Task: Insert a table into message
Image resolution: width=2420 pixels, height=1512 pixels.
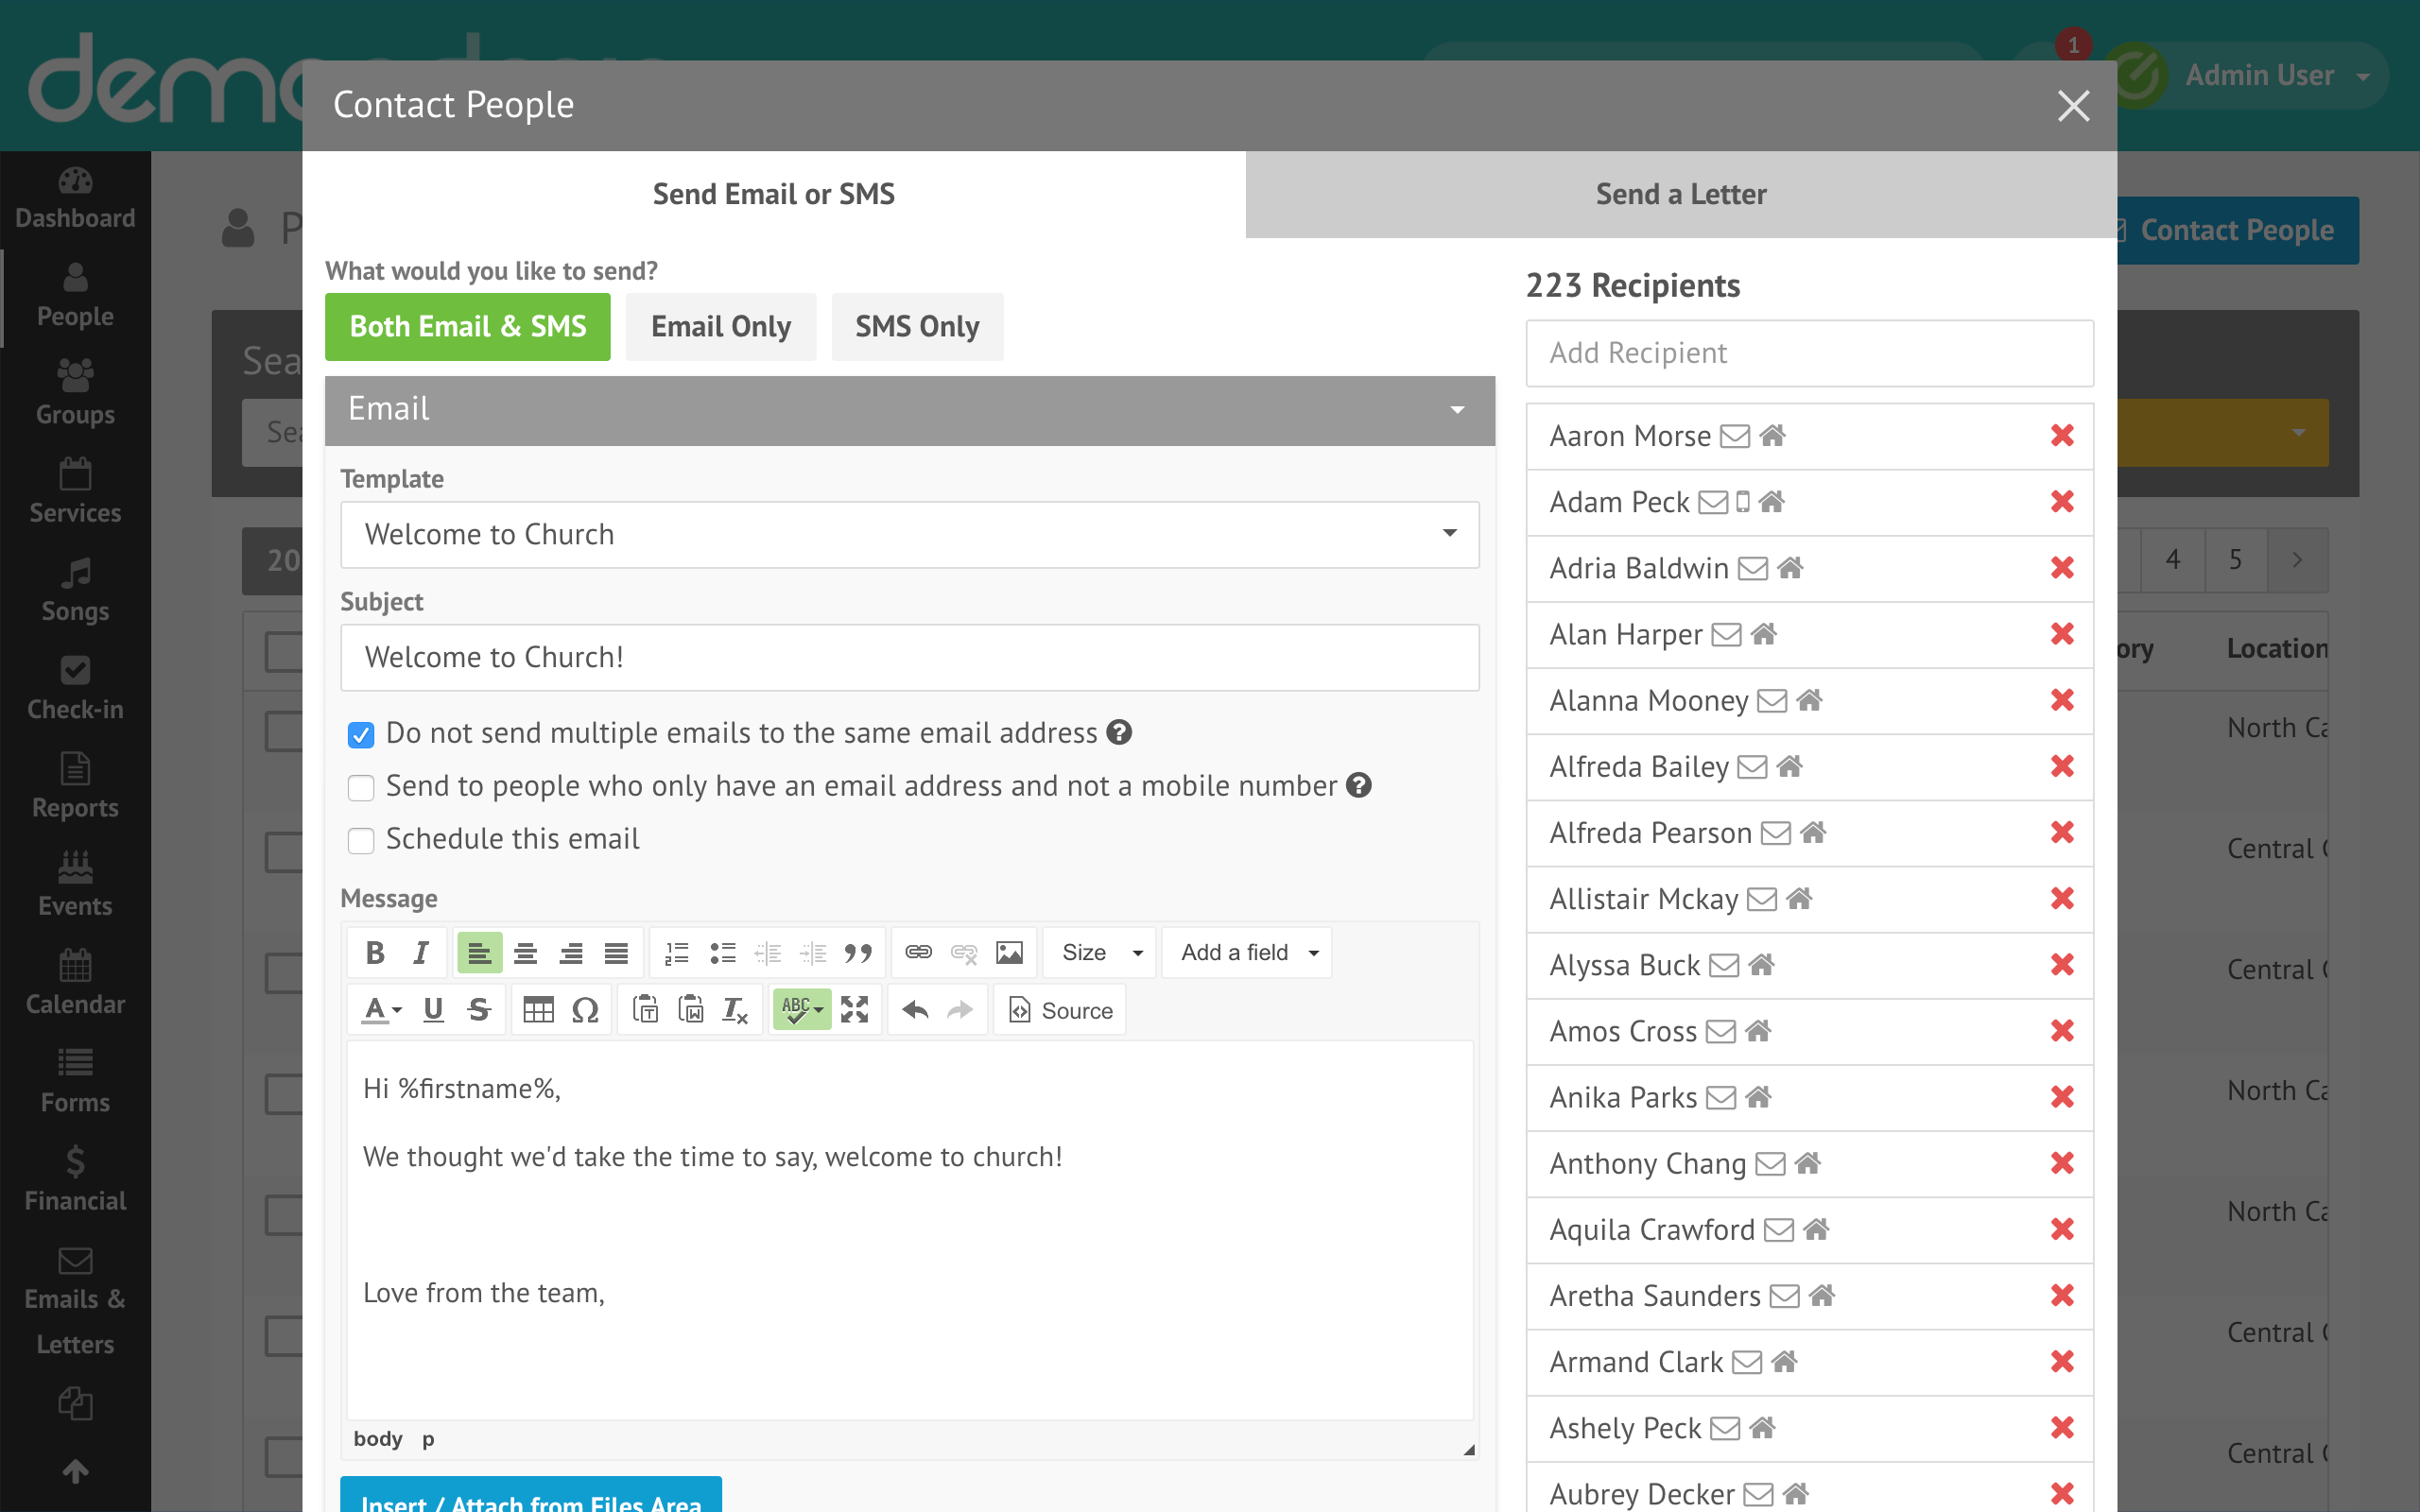Action: point(538,1010)
